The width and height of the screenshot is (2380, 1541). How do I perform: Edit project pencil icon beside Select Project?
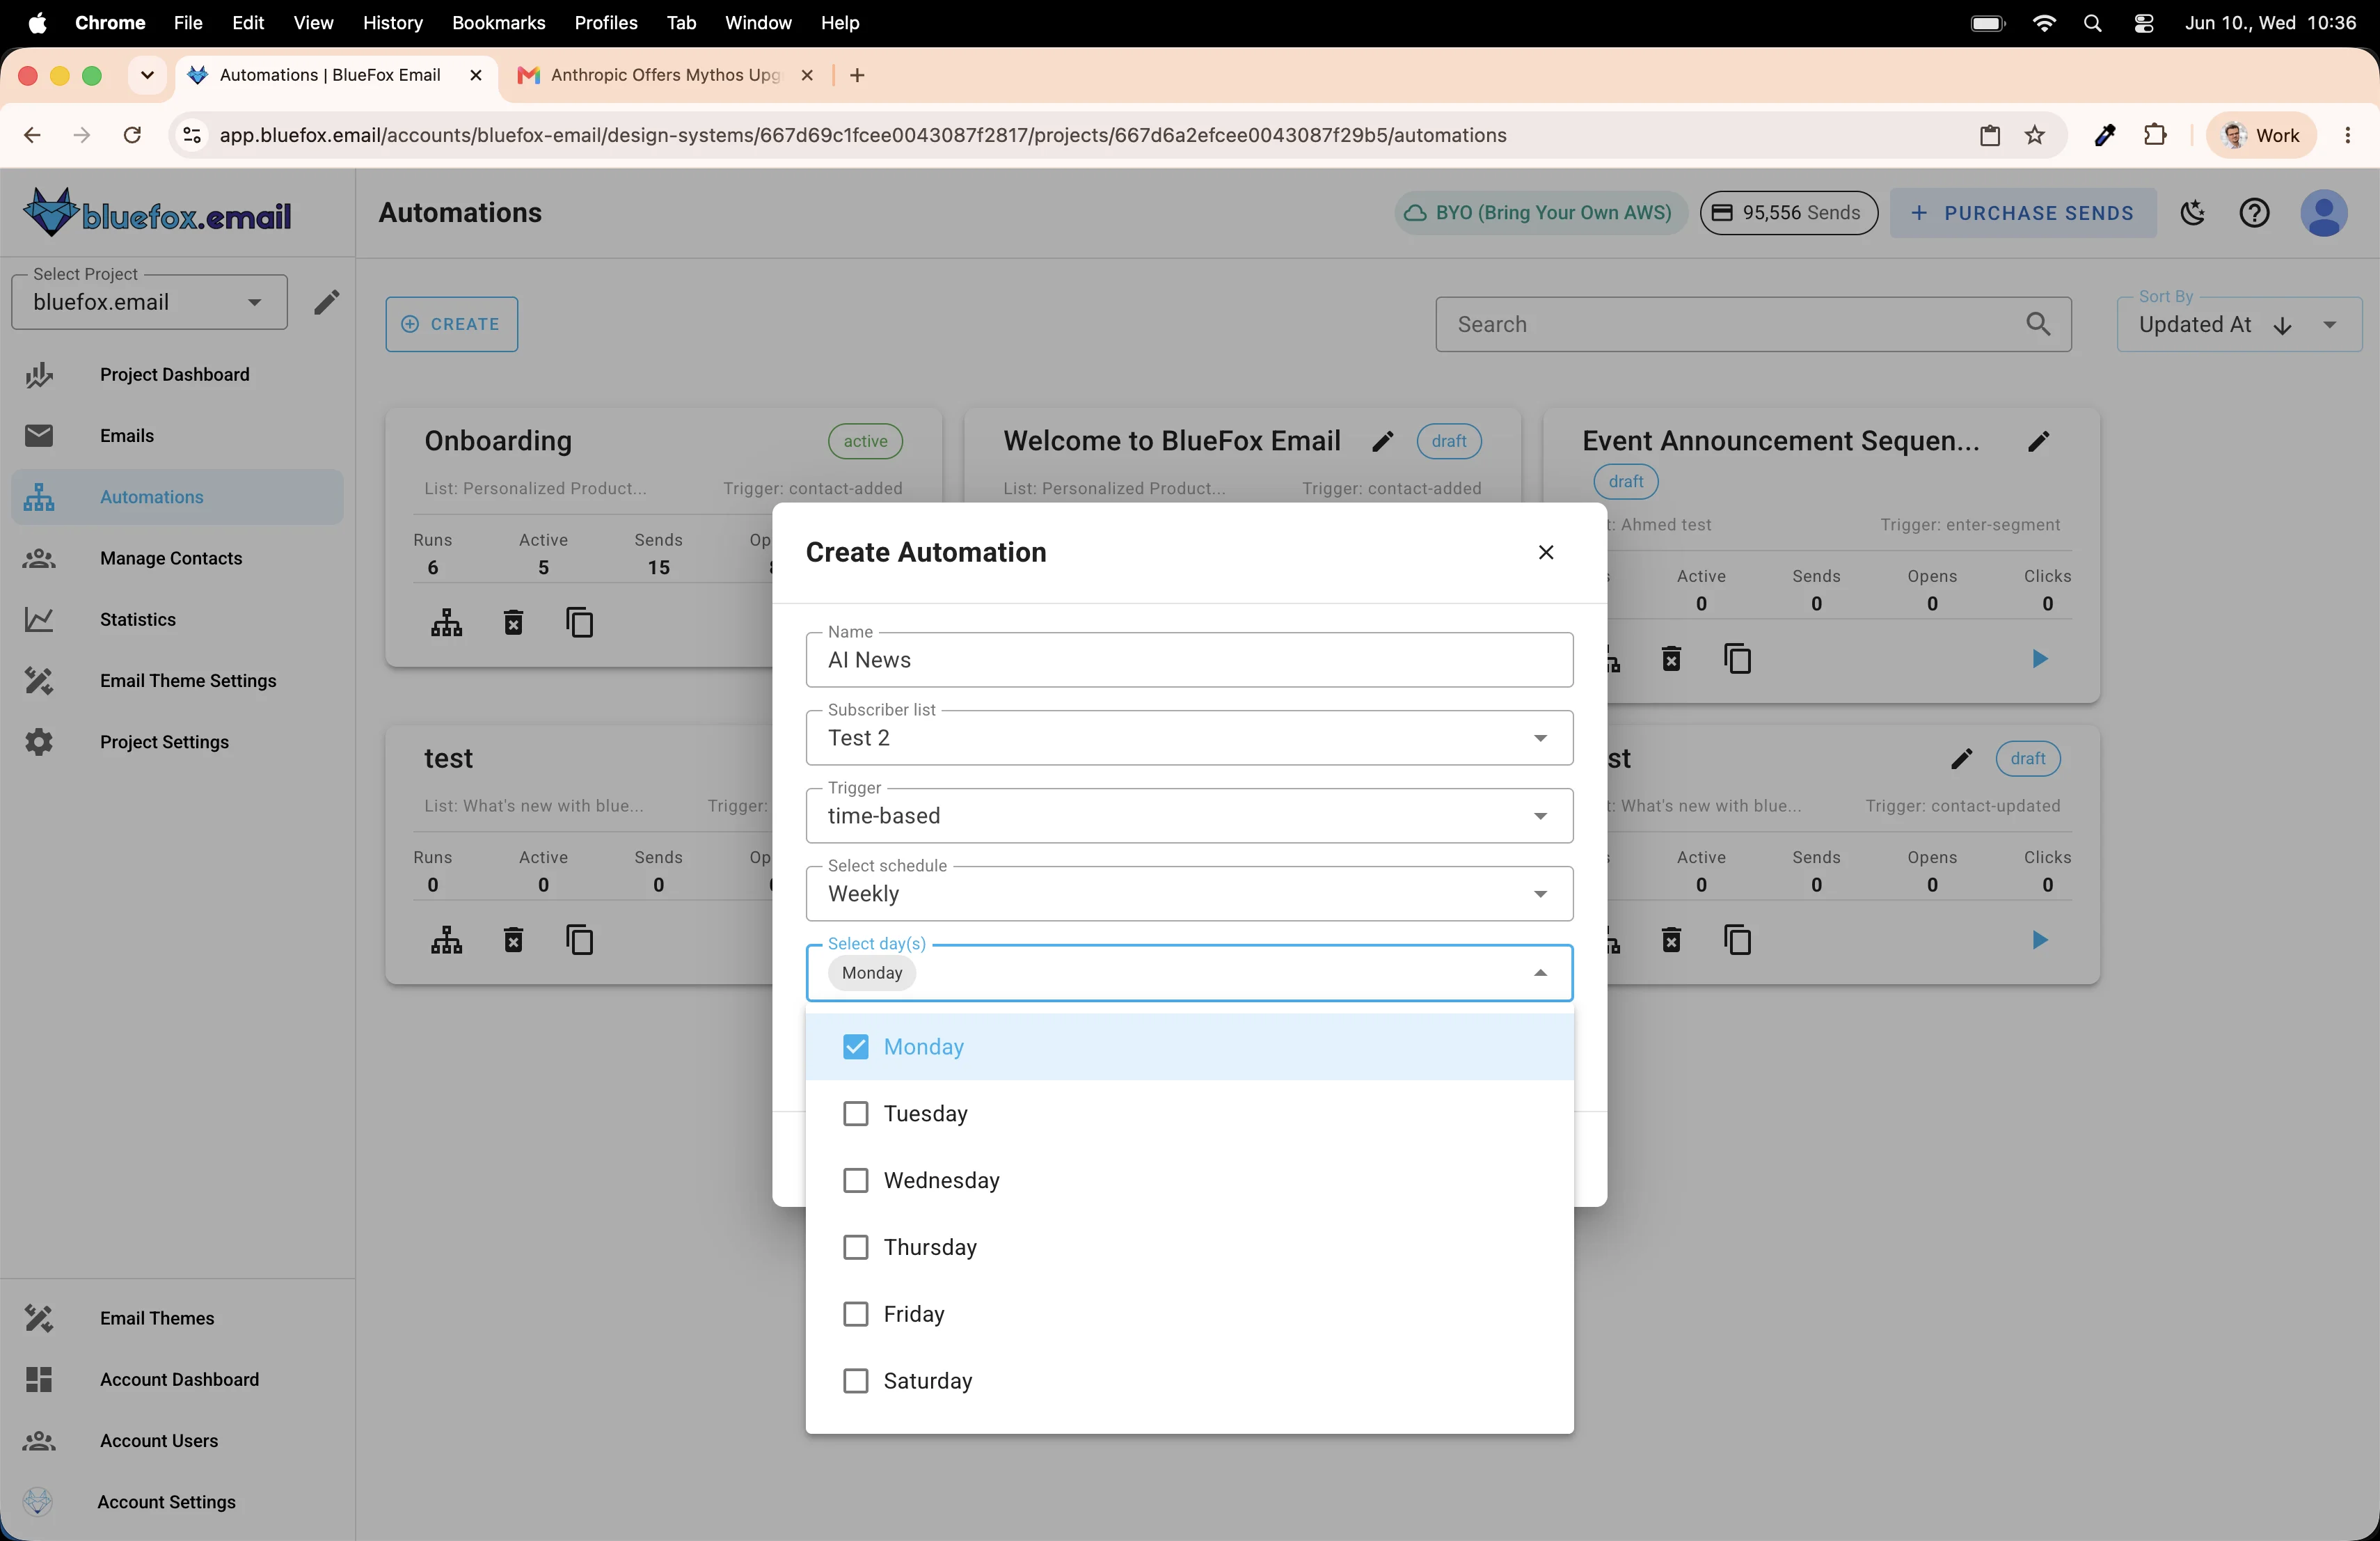[x=326, y=302]
